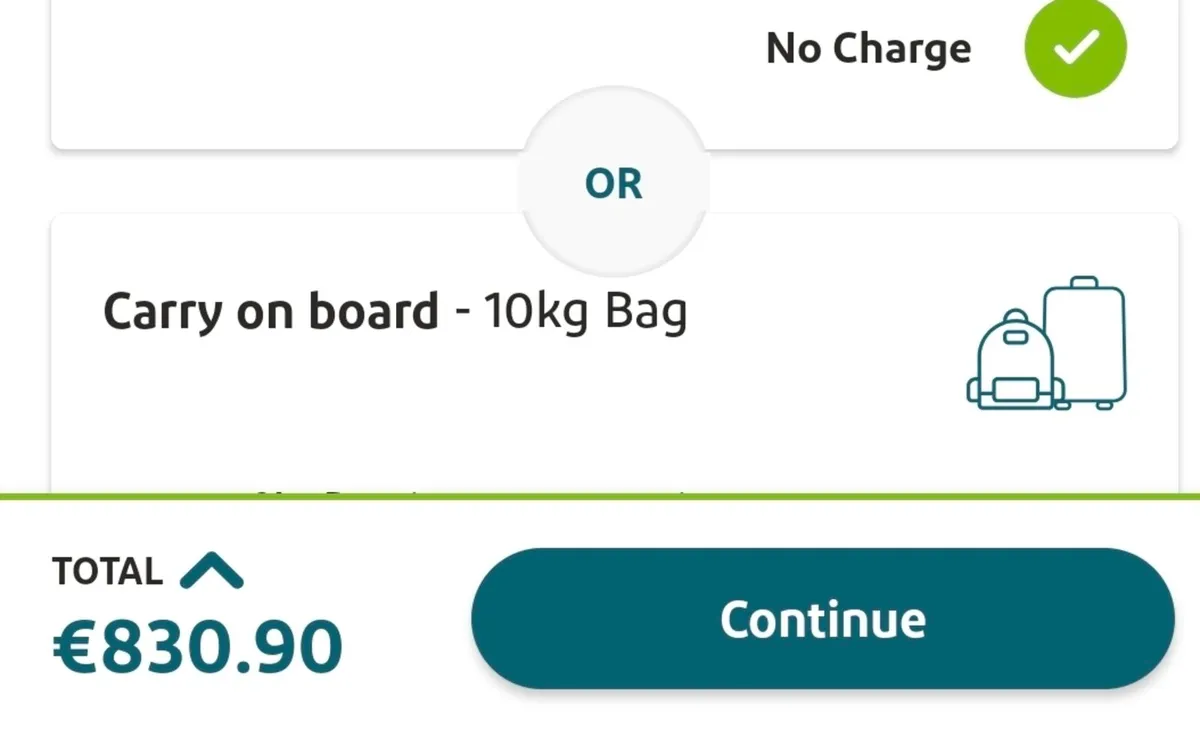Viewport: 1200px width, 736px height.
Task: Click the euro sign in the total price
Action: tap(76, 647)
